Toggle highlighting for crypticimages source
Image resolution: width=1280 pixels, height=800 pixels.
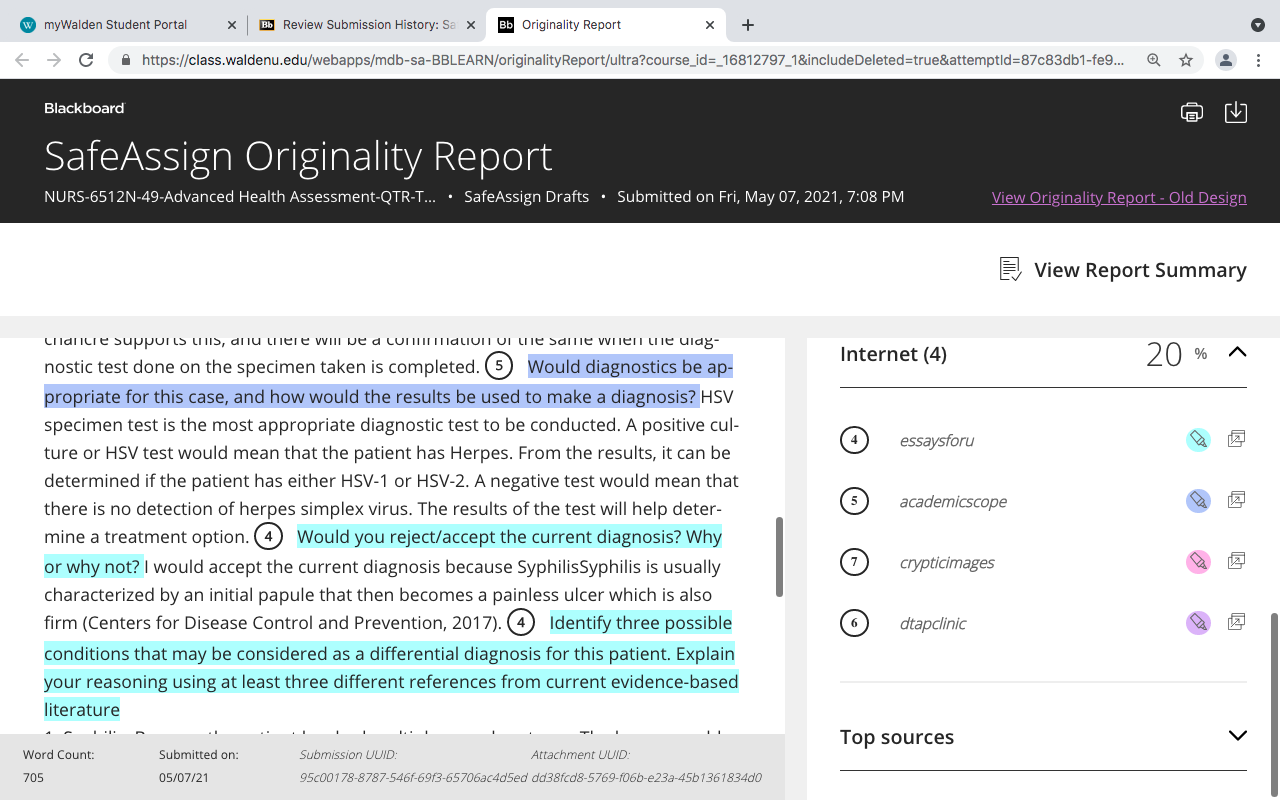(x=1198, y=562)
